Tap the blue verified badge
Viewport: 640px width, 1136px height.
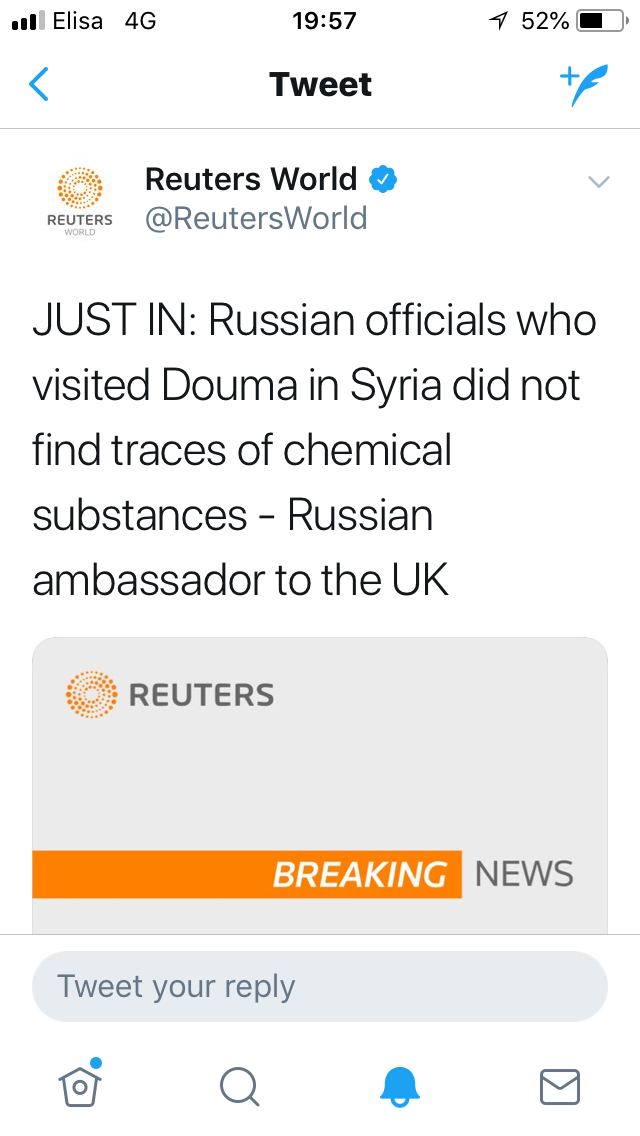384,180
